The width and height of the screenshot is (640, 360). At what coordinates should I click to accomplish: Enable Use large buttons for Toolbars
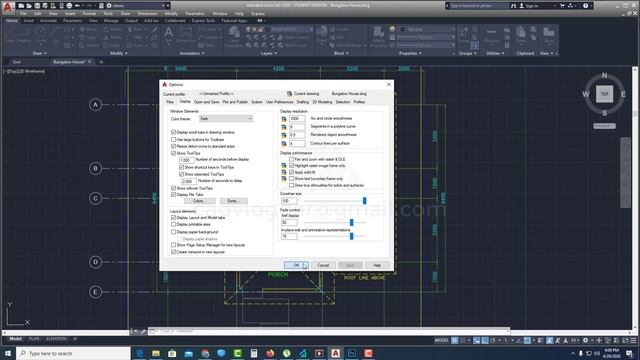coord(173,140)
